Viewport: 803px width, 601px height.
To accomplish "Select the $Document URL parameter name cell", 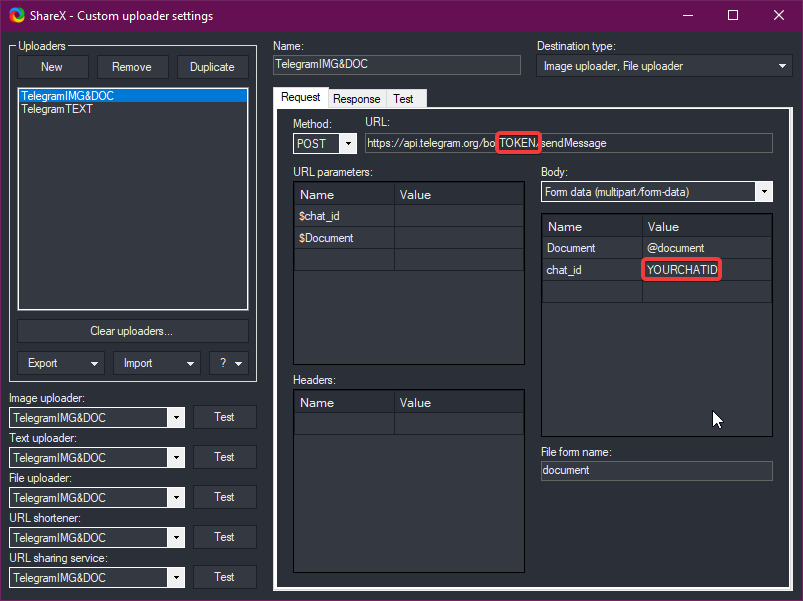I will [x=344, y=238].
